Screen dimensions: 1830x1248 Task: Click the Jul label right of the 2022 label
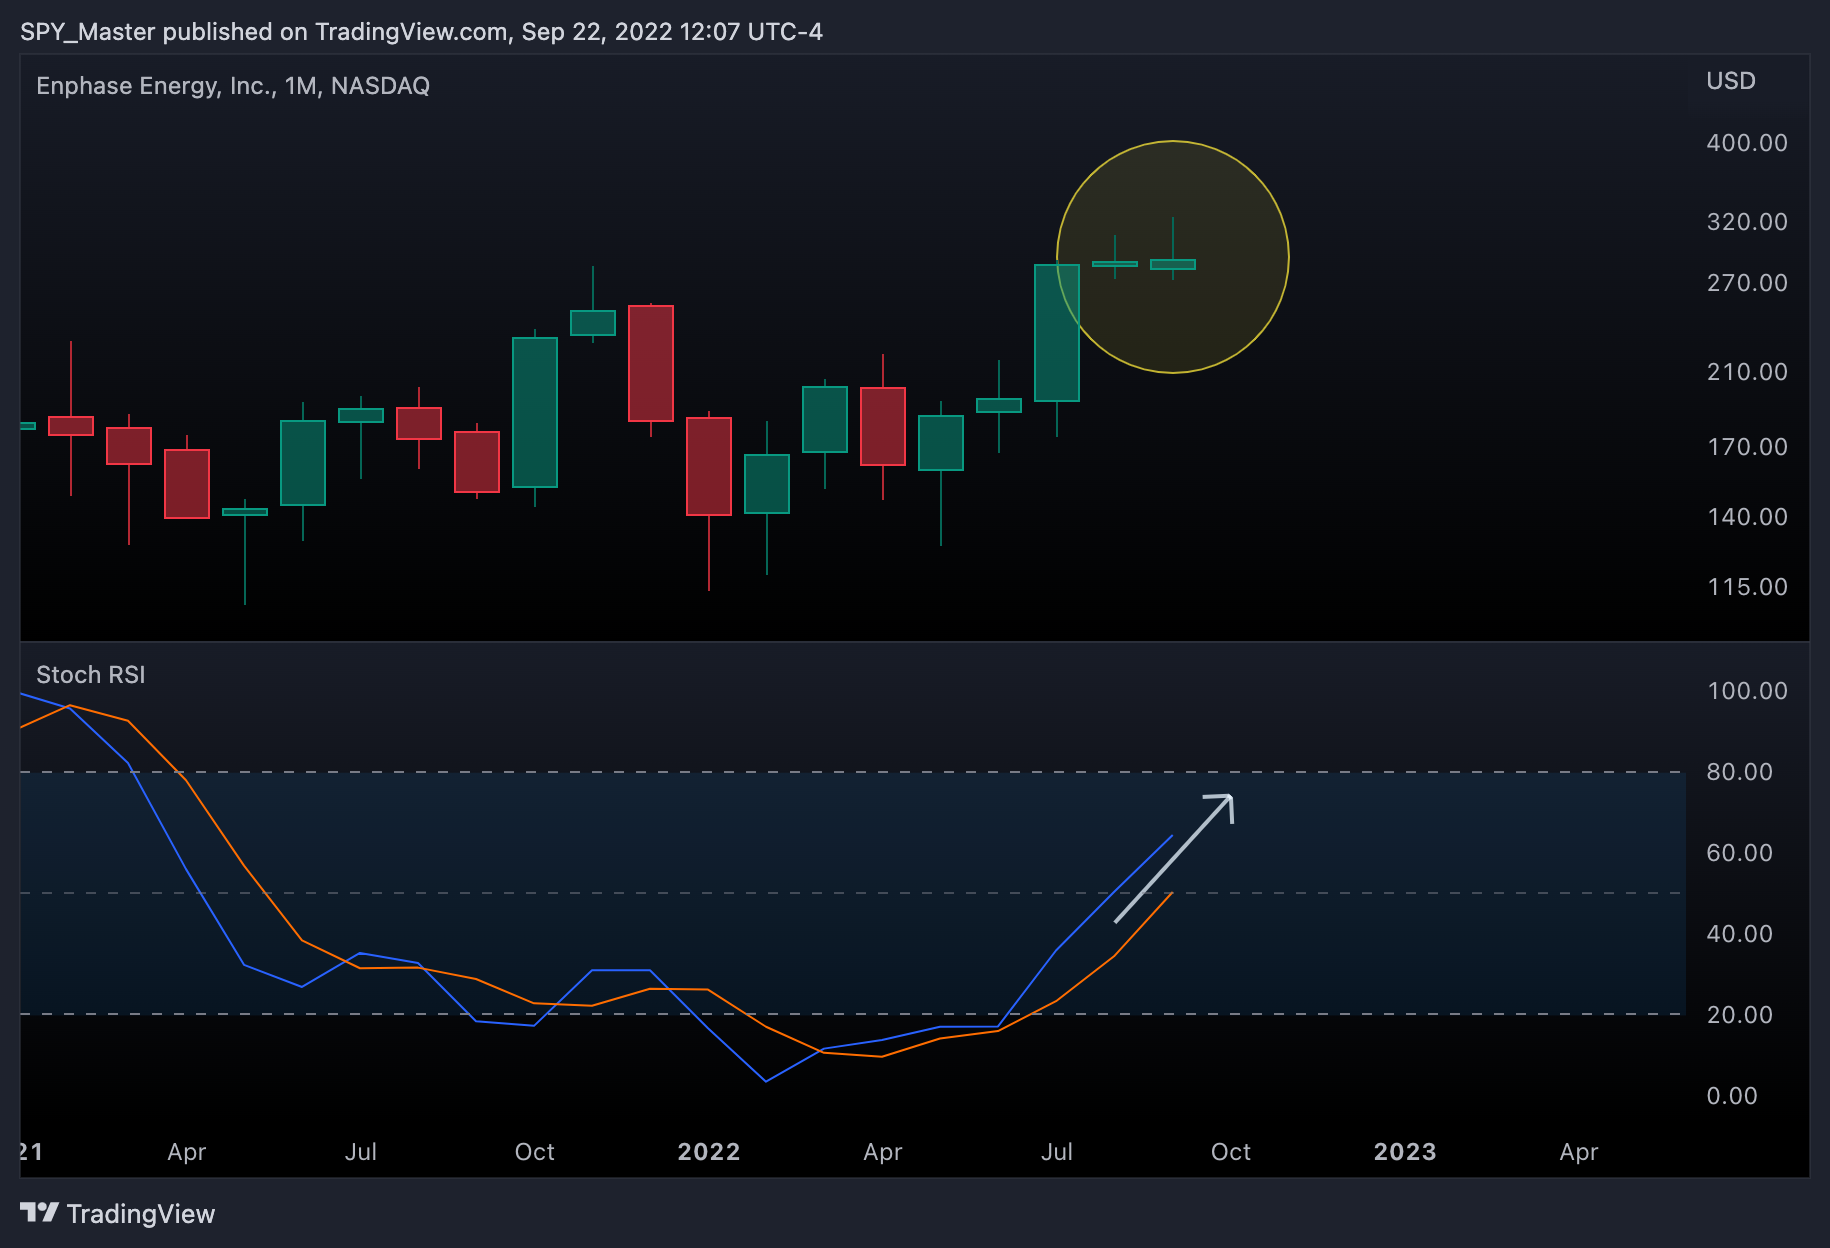pos(1057,1152)
